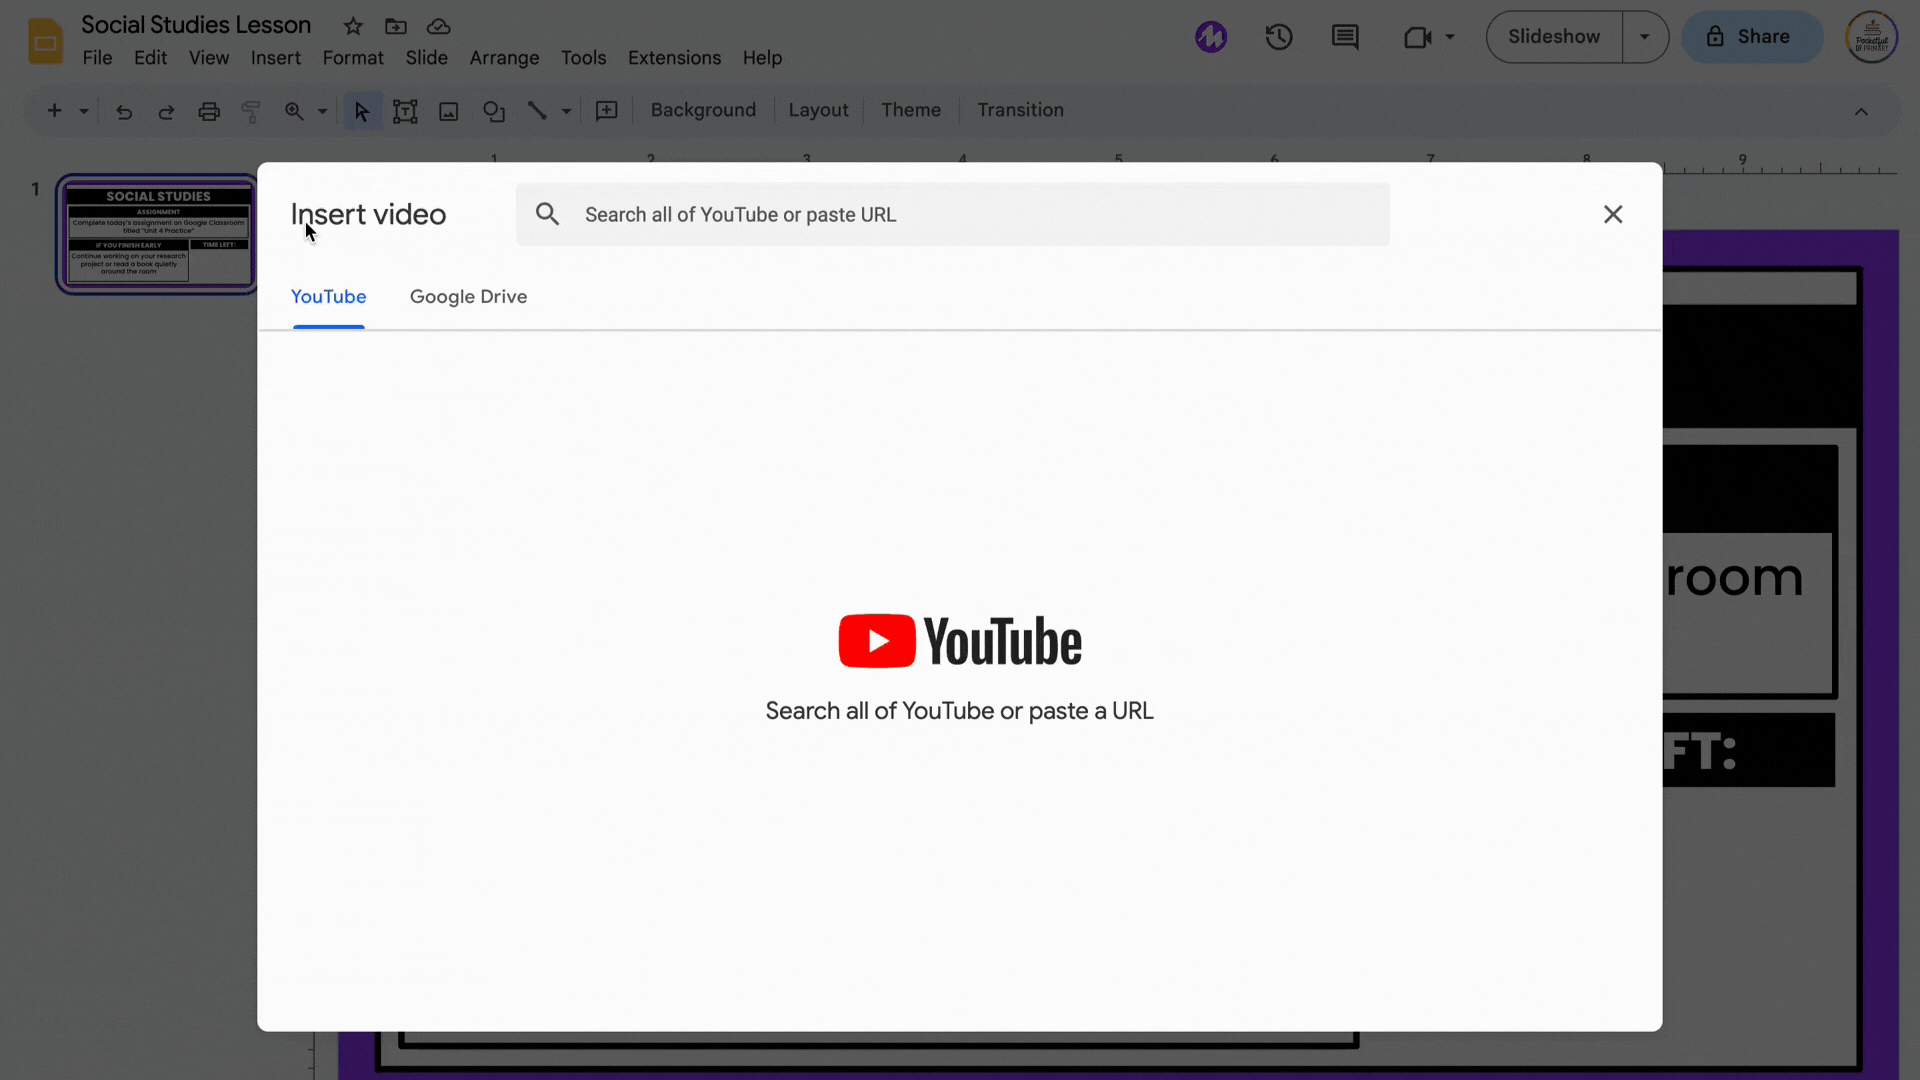Check the cloud document status icon

pos(438,26)
